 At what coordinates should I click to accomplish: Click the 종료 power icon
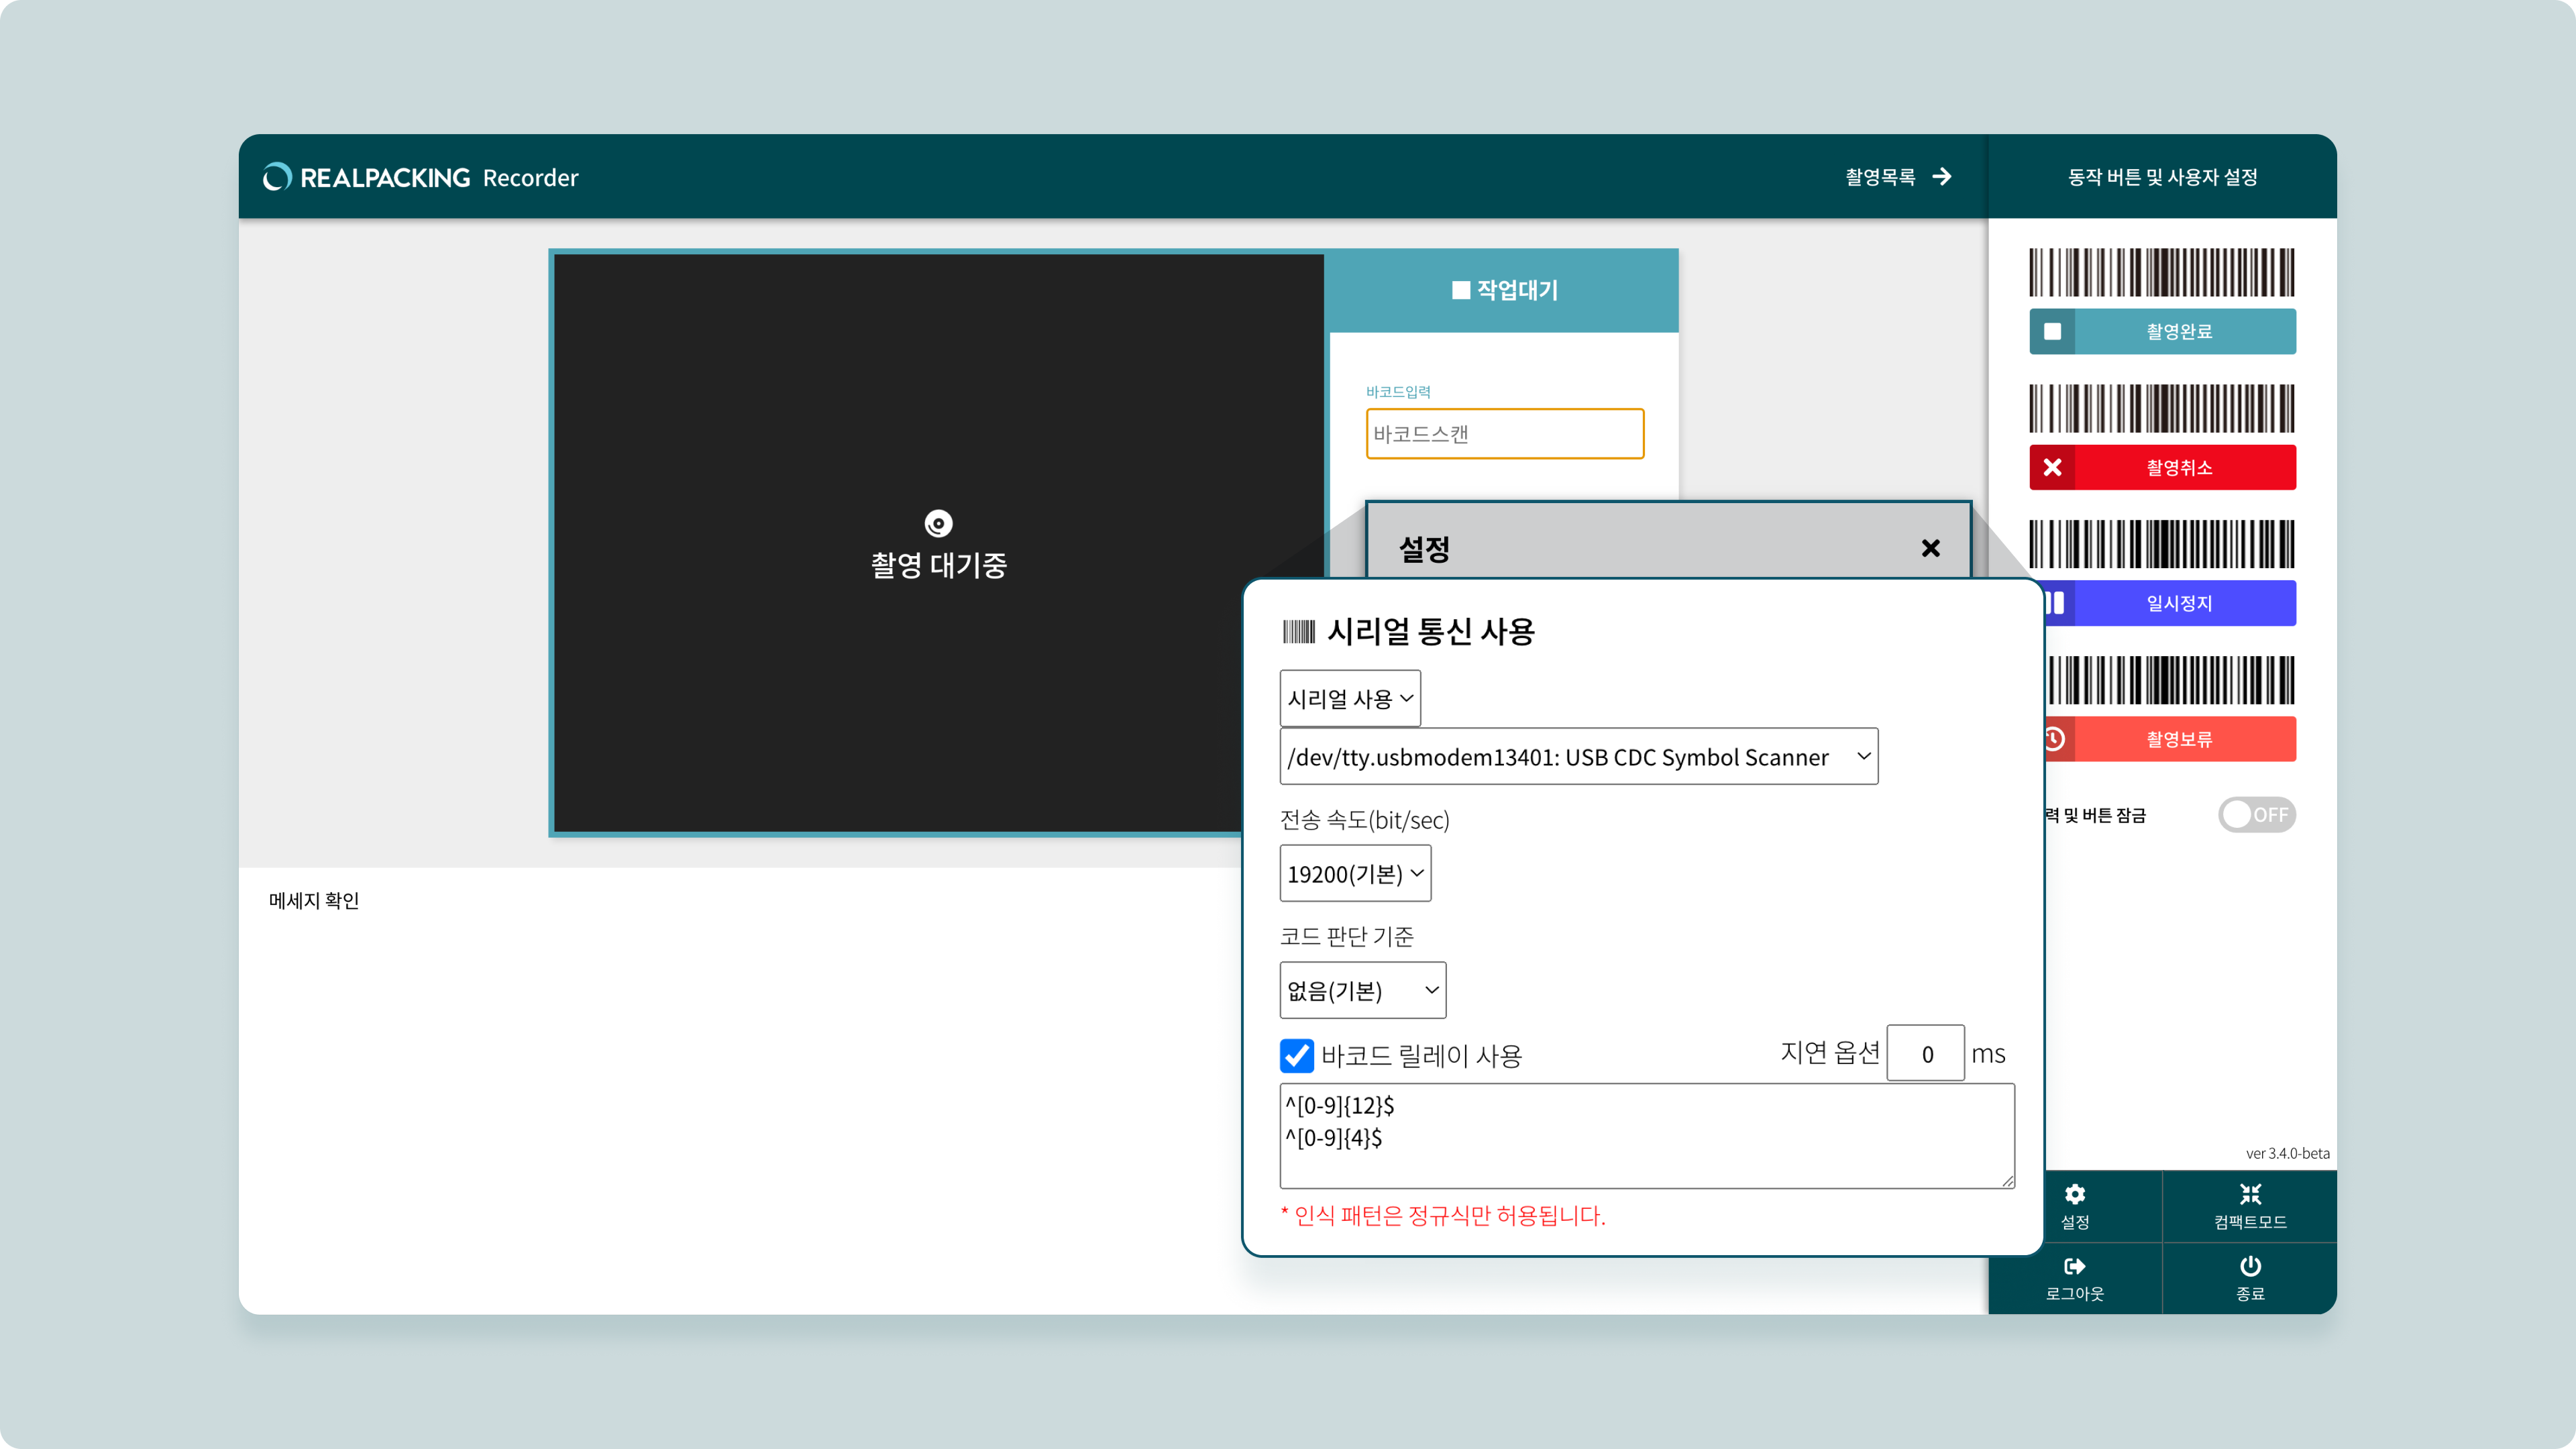(2250, 1266)
